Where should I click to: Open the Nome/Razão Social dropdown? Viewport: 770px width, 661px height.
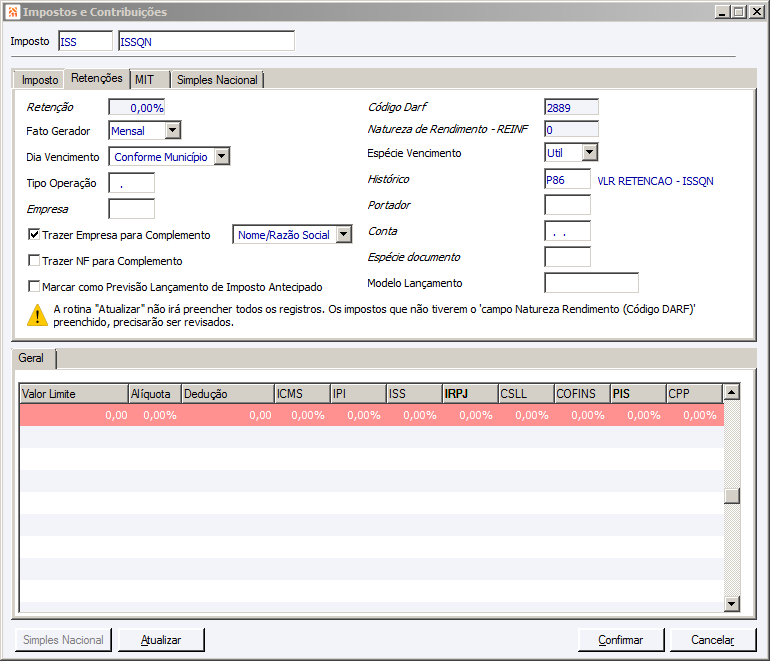click(344, 234)
